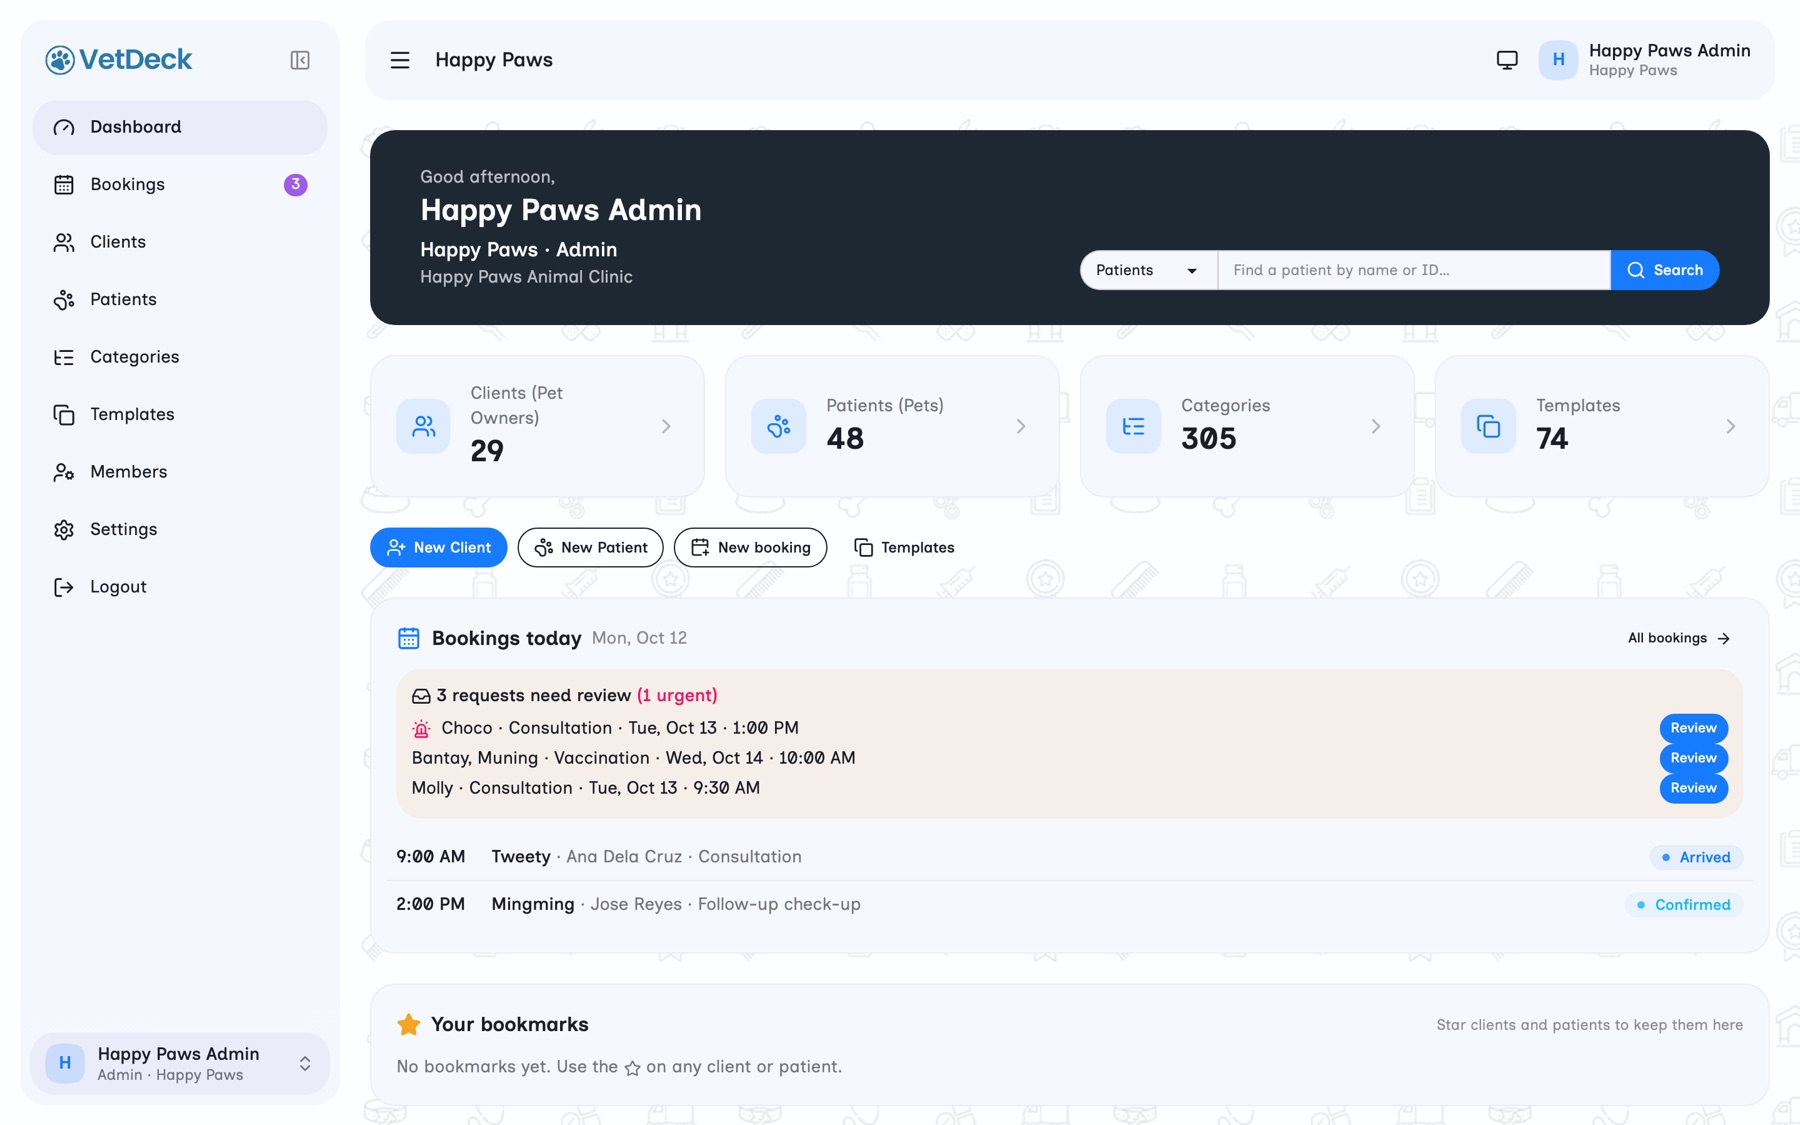Screen dimensions: 1800x1125
Task: Open Bookings in sidebar
Action: 180,185
